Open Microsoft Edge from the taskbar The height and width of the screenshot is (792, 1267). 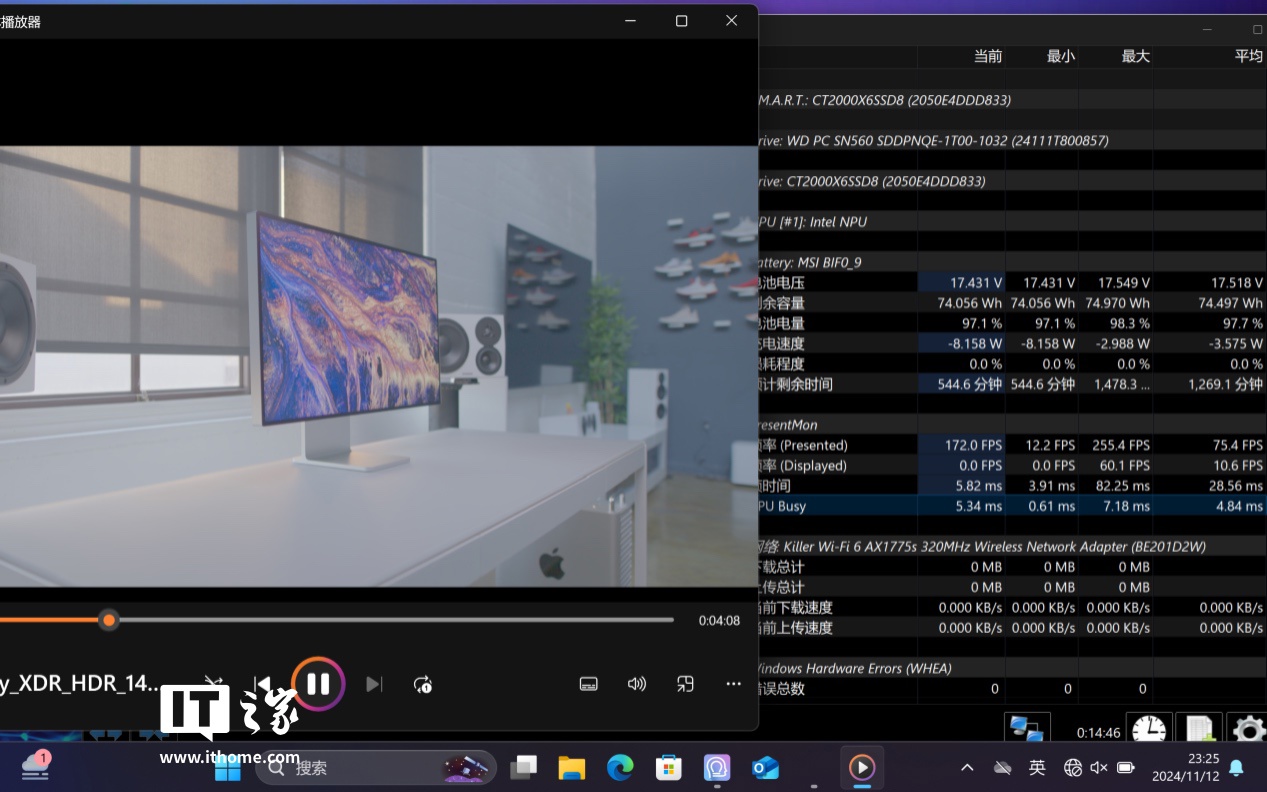pos(620,767)
